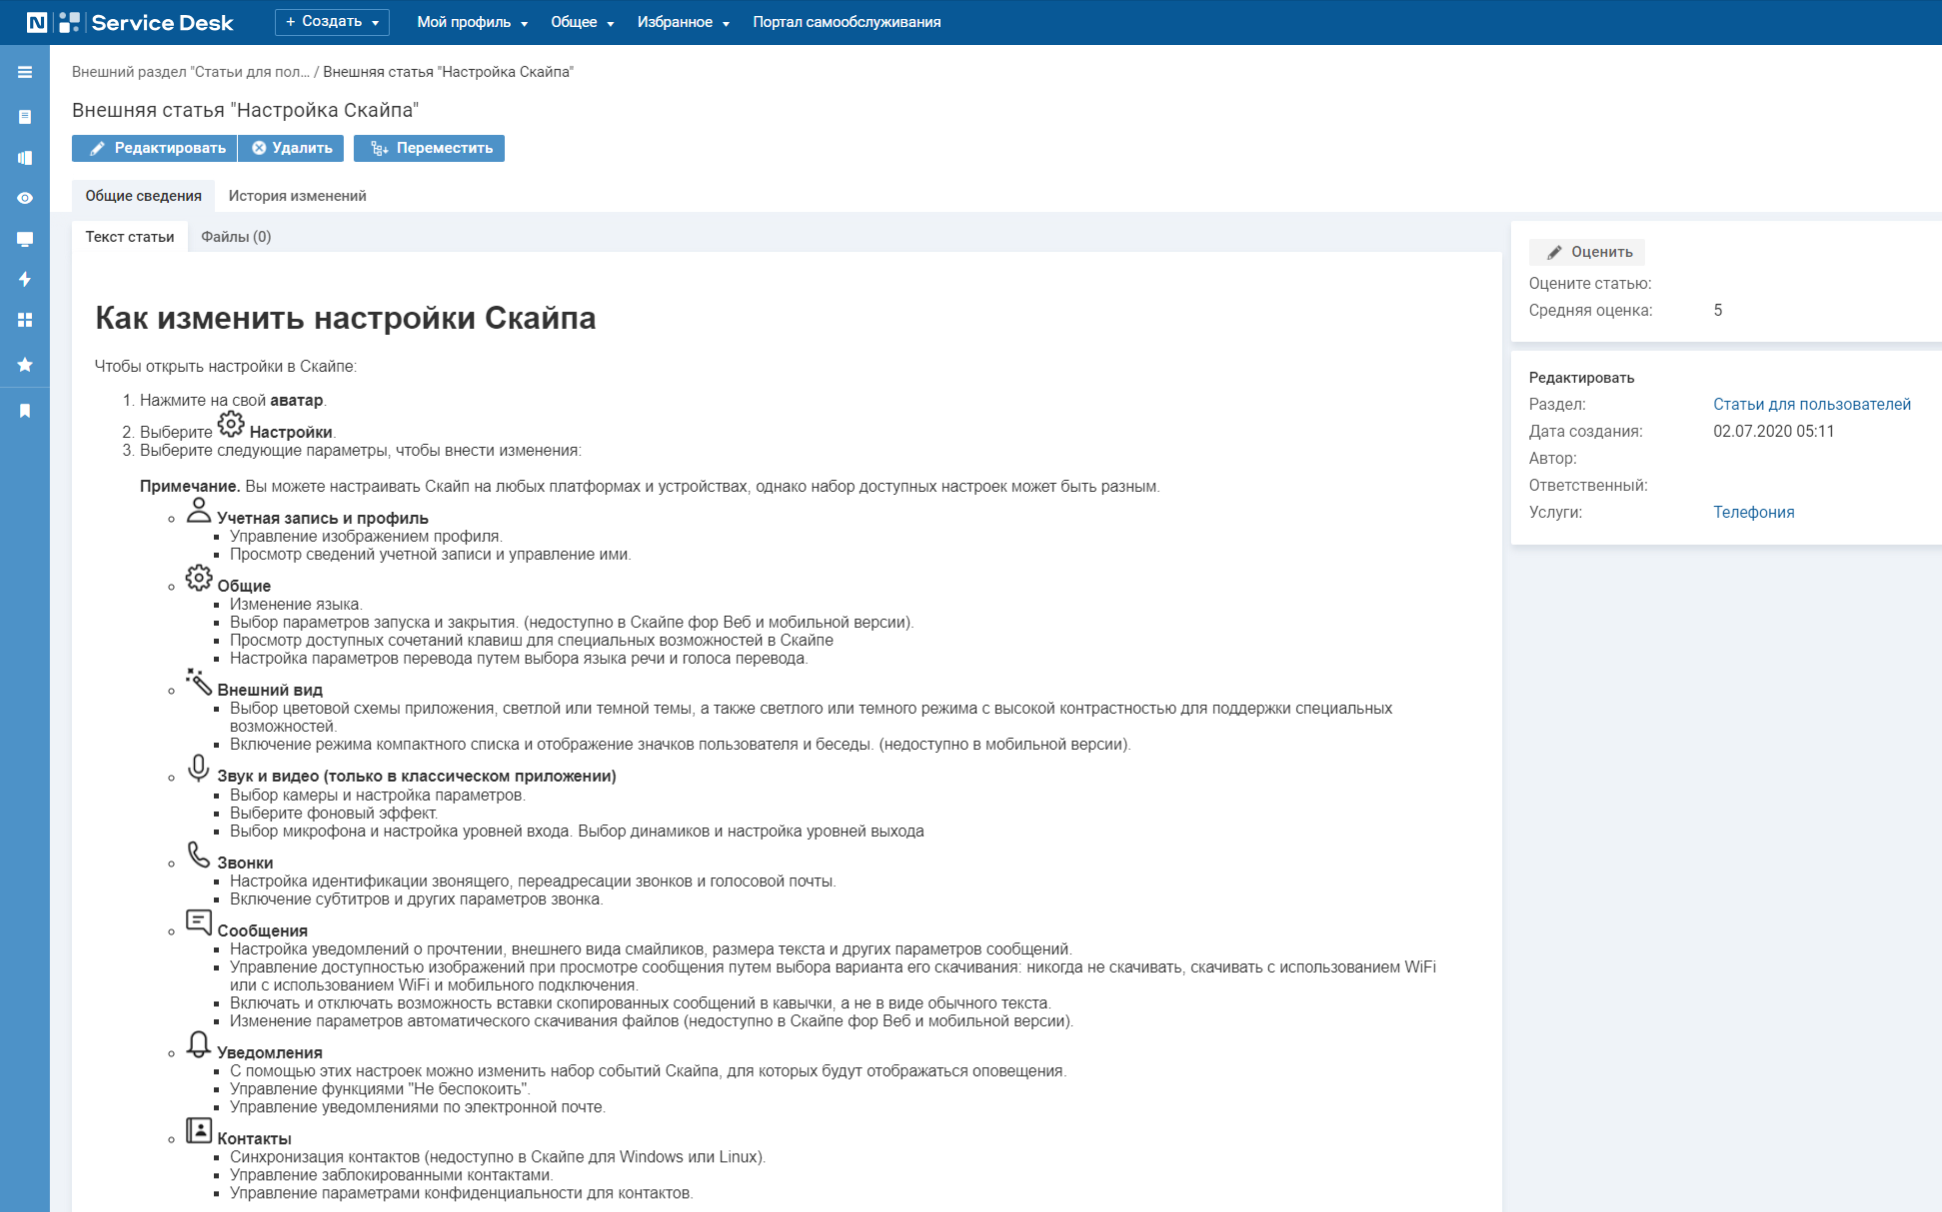Toggle the hamburger navigation menu
Image resolution: width=1942 pixels, height=1212 pixels.
coord(25,72)
